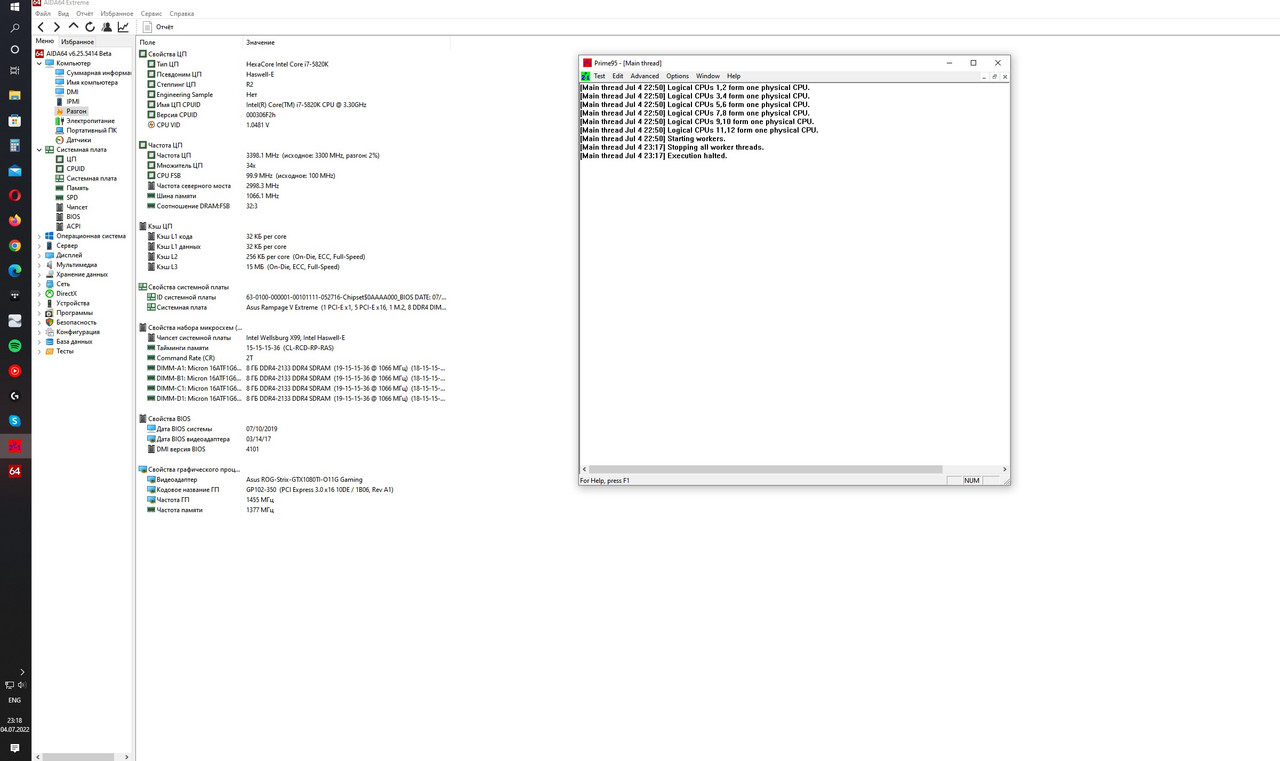1280x761 pixels.
Task: Launch Chrome from the taskbar
Action: [x=15, y=246]
